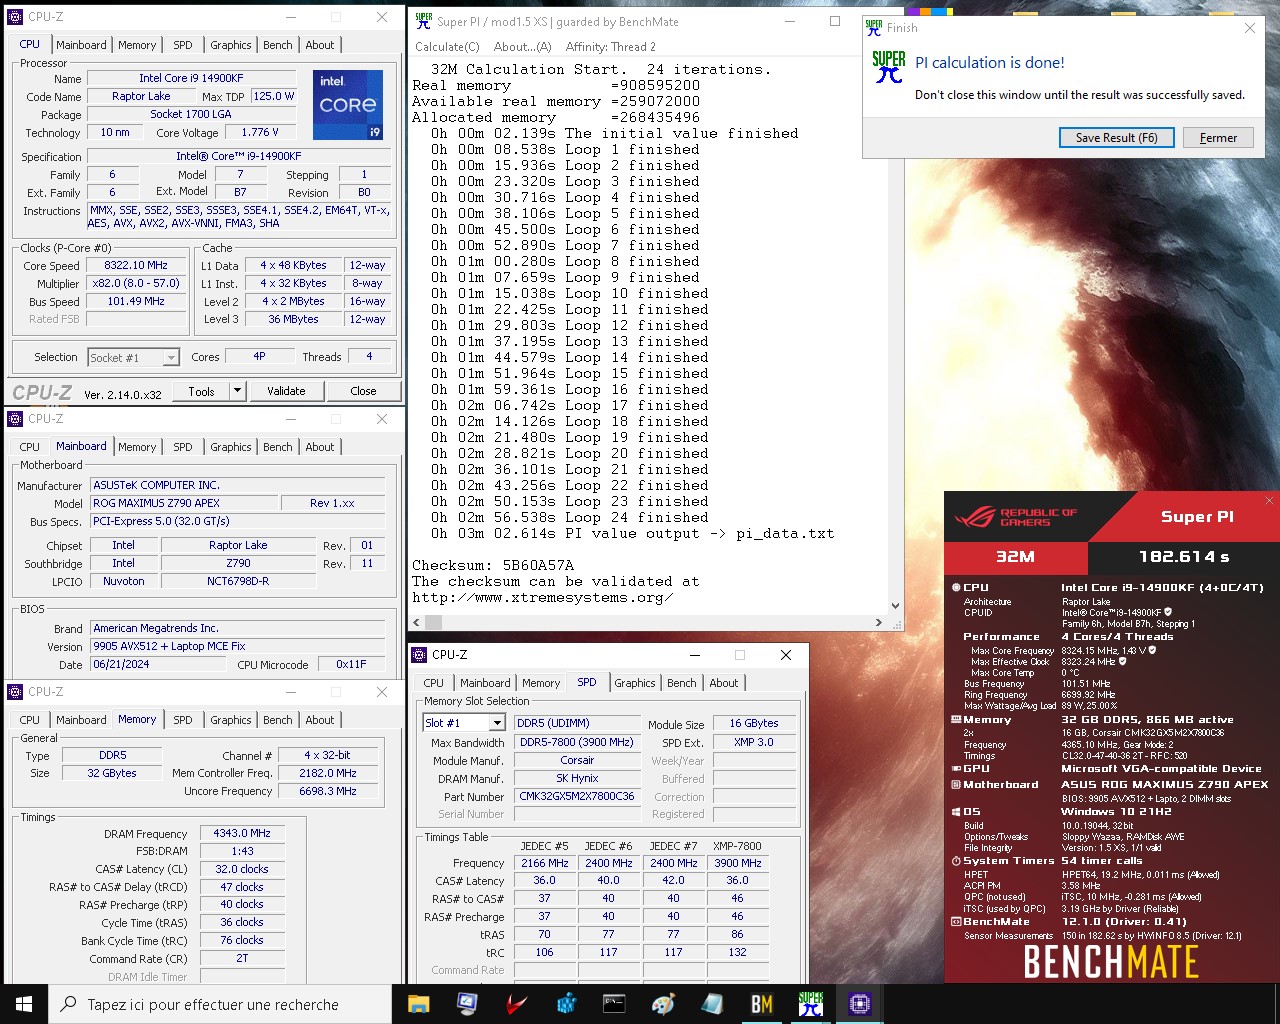This screenshot has height=1024, width=1280.
Task: Click the Model field ROG MAXIMUS Z790 APEX
Action: 183,503
